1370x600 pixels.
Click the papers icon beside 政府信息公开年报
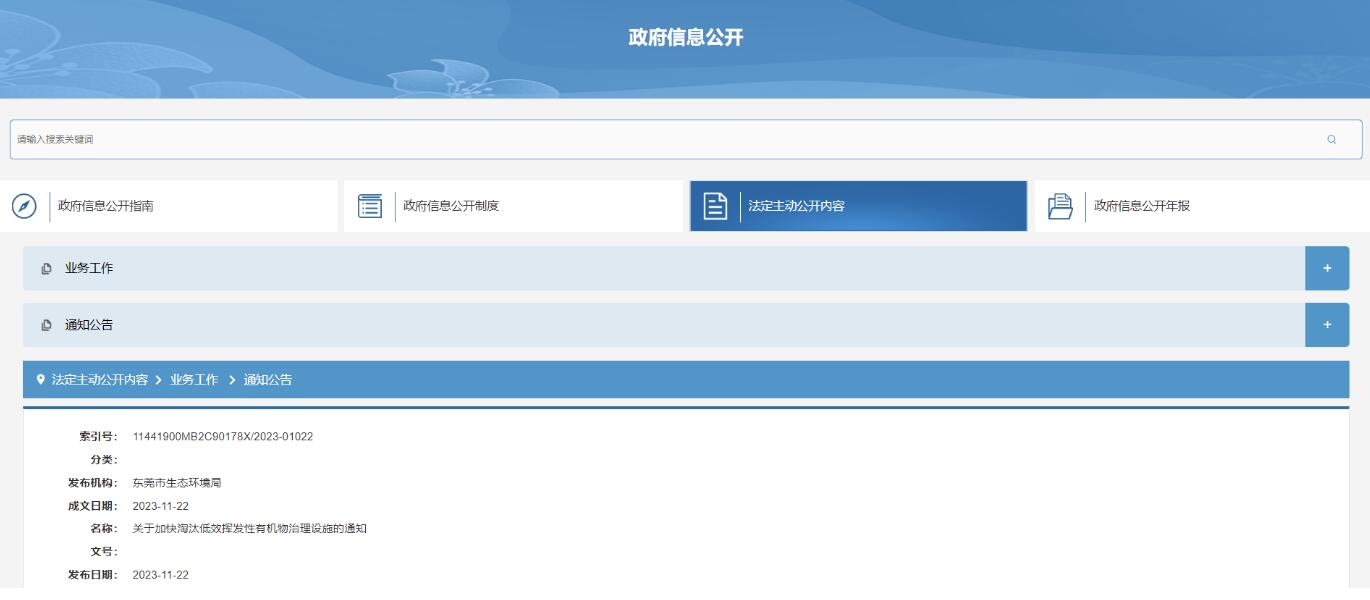[1060, 206]
